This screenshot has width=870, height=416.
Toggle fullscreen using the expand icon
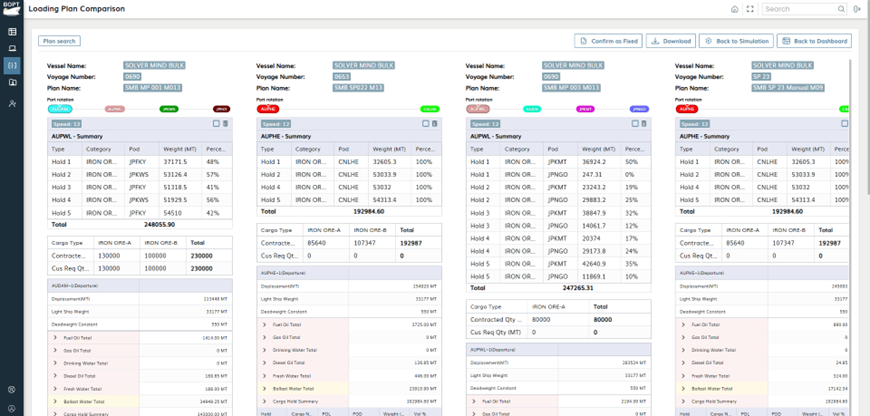pyautogui.click(x=750, y=9)
